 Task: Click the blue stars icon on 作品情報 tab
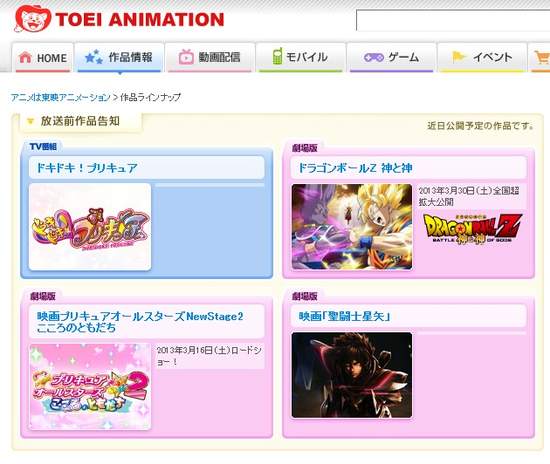(x=93, y=57)
